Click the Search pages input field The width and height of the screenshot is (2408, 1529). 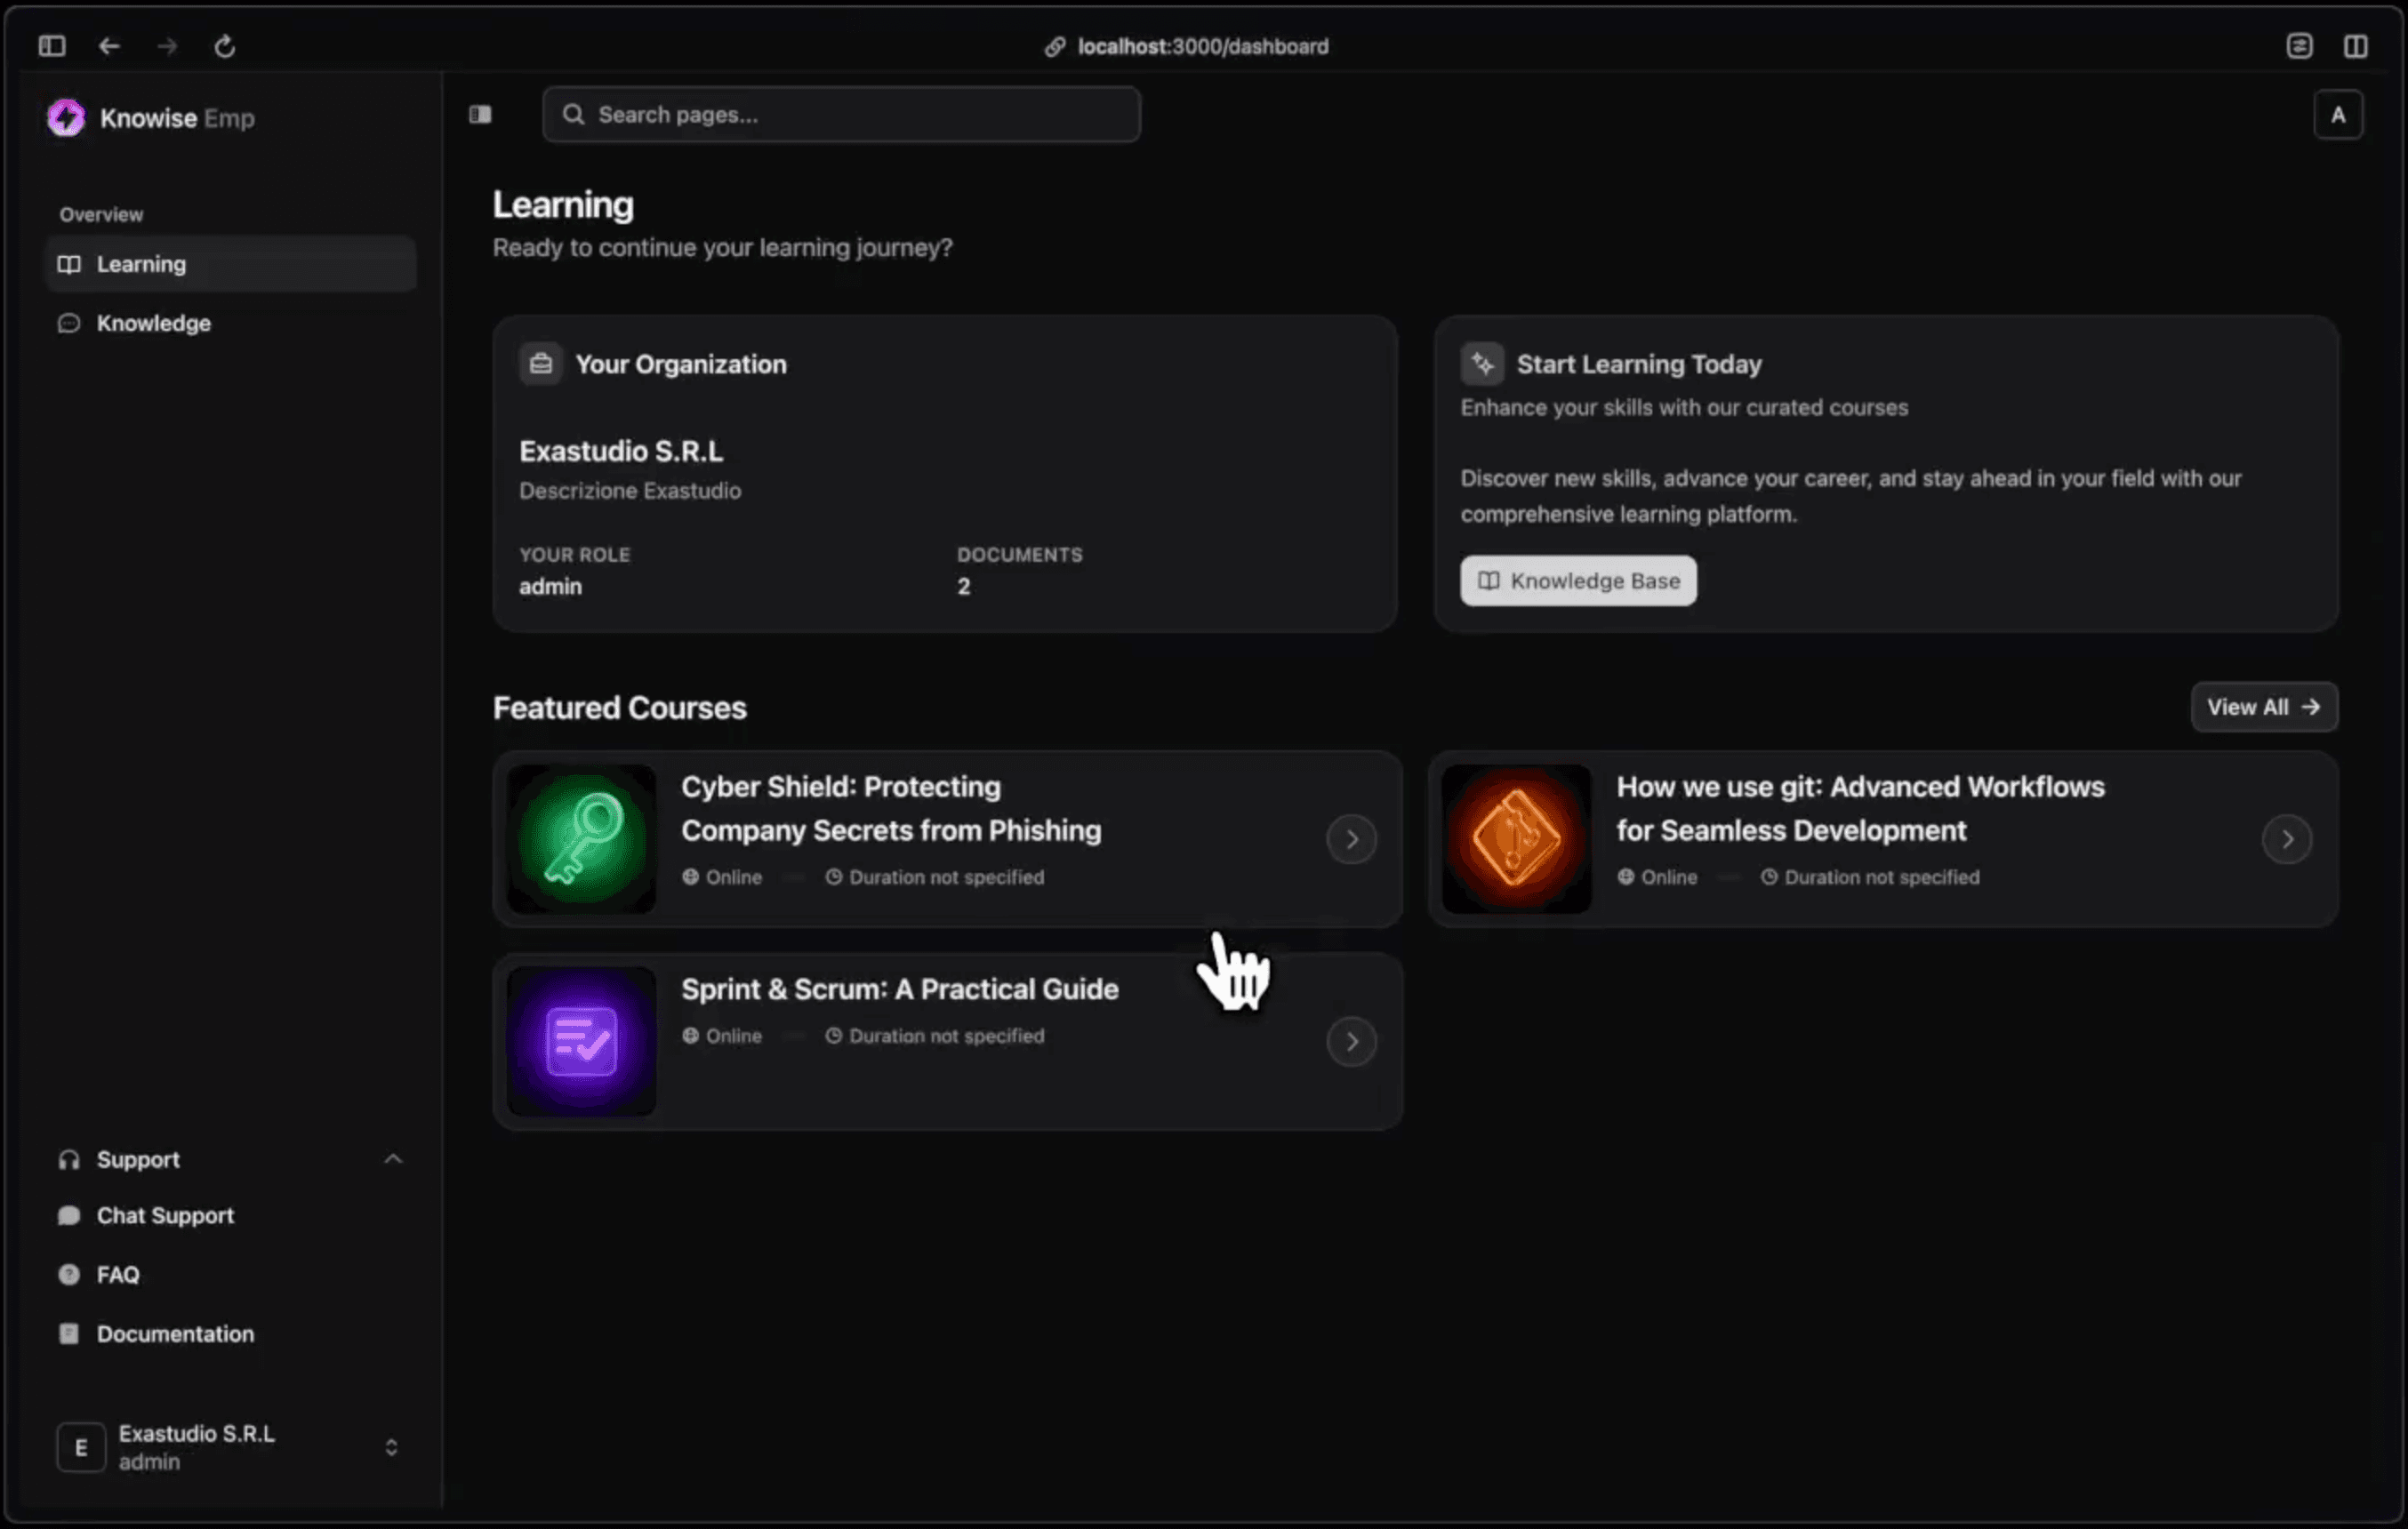(x=841, y=114)
